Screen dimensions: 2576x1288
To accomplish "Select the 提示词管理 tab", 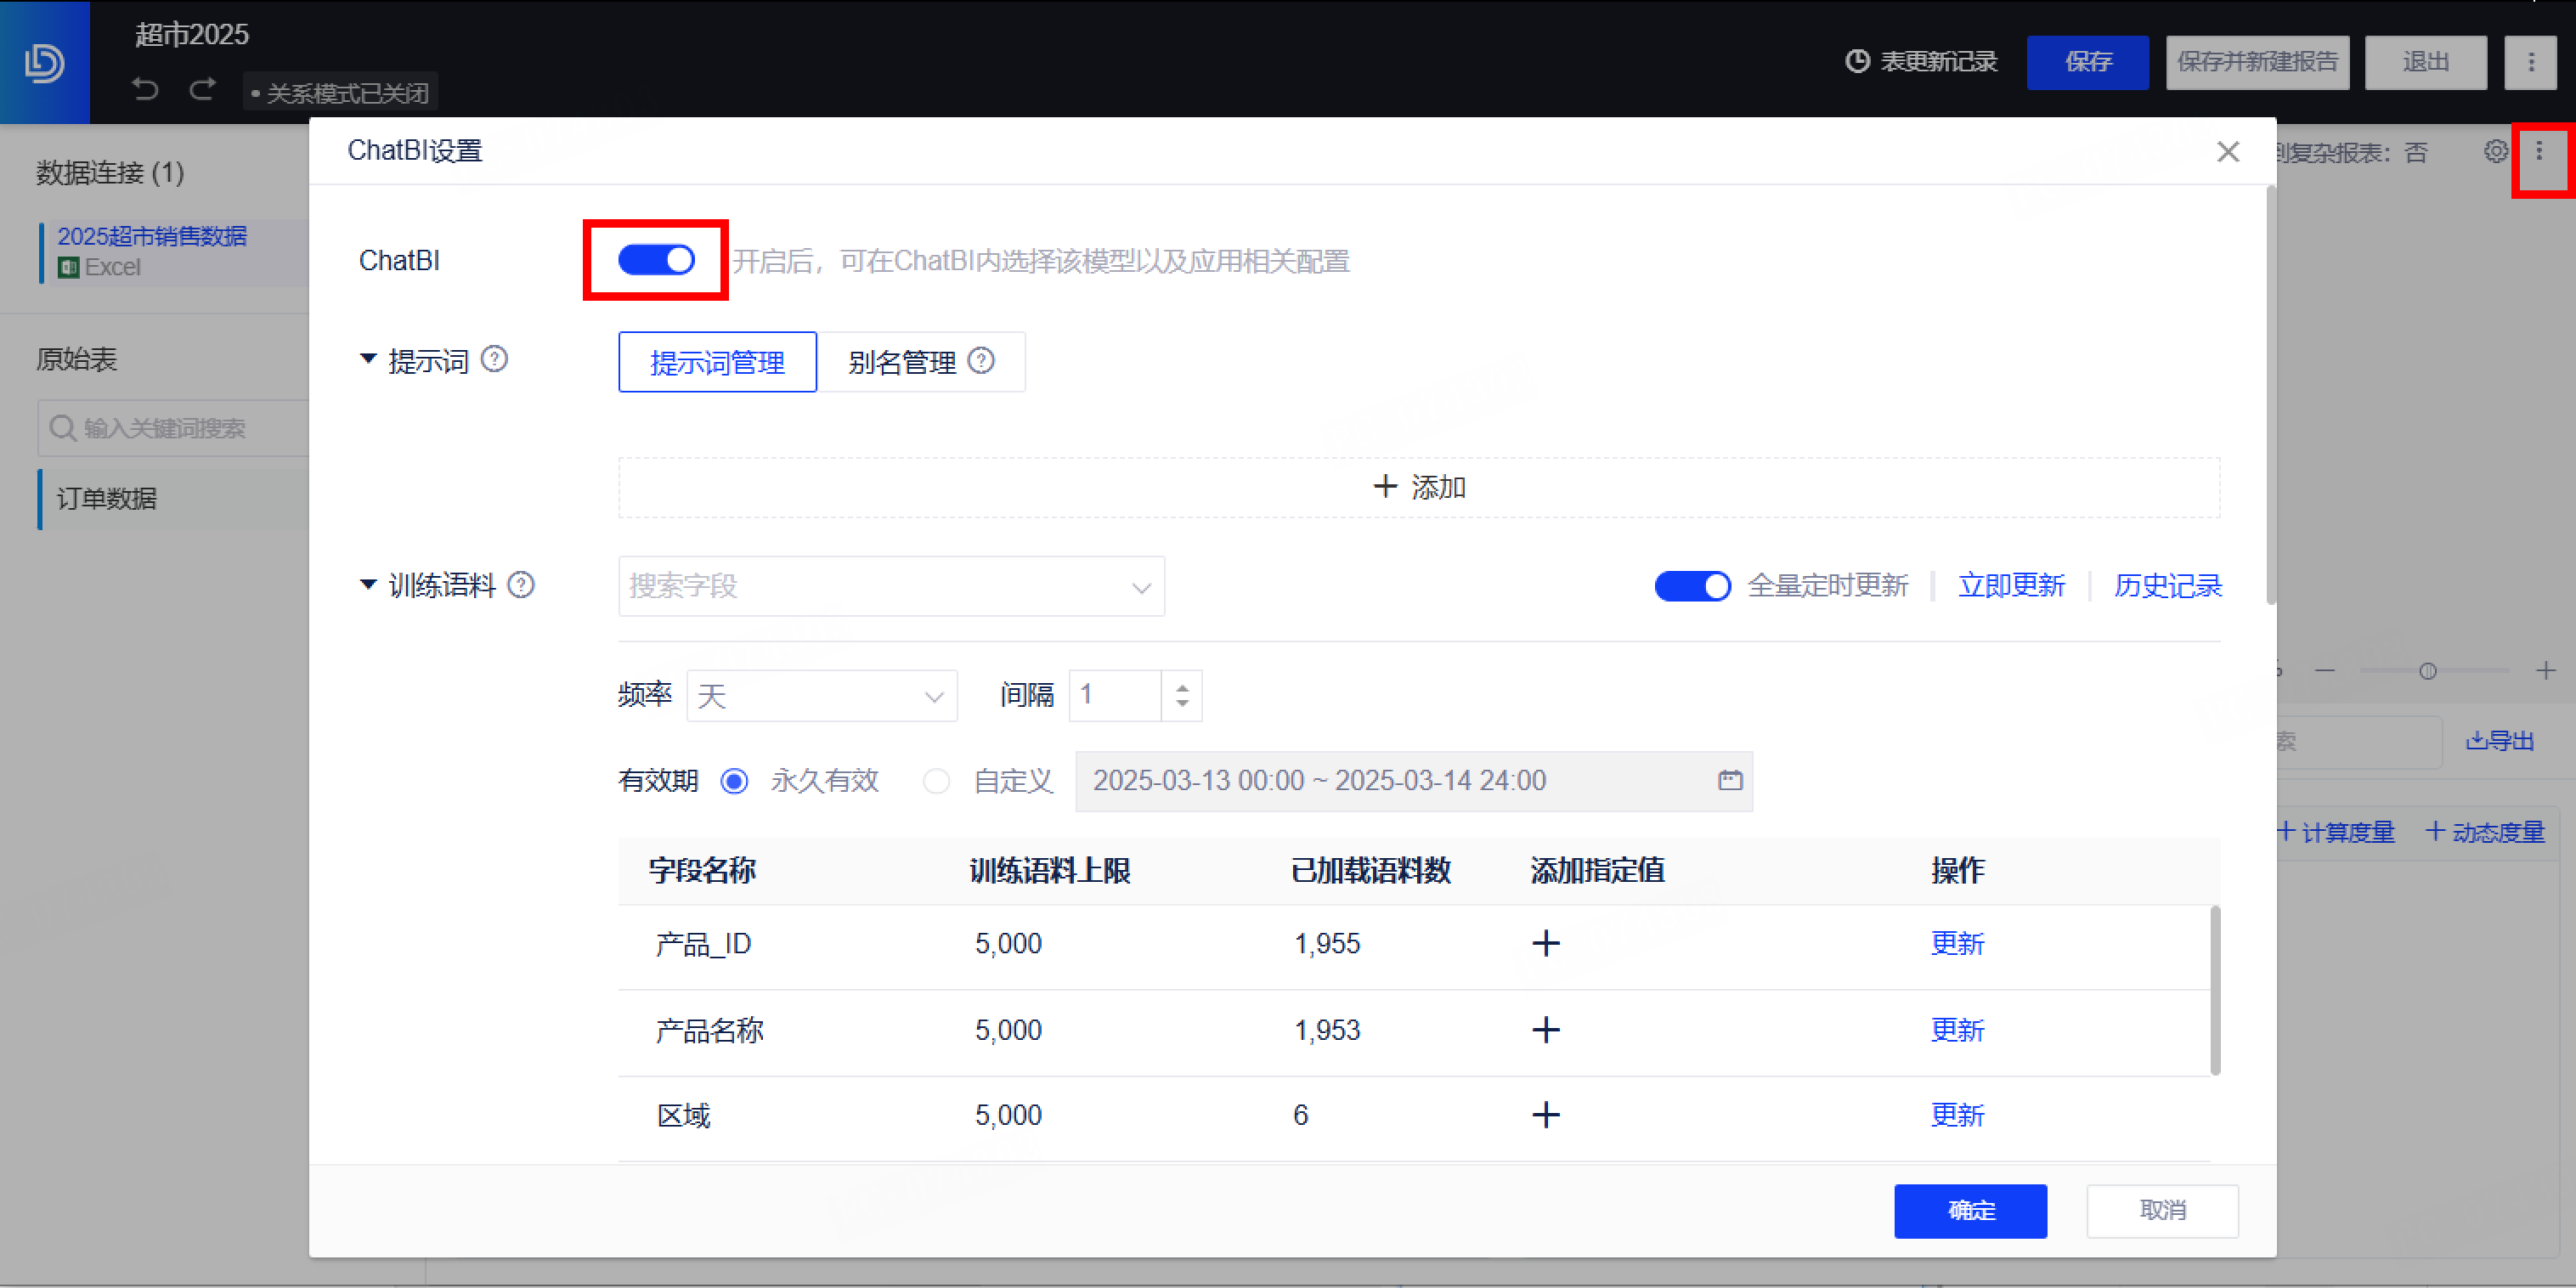I will click(717, 362).
